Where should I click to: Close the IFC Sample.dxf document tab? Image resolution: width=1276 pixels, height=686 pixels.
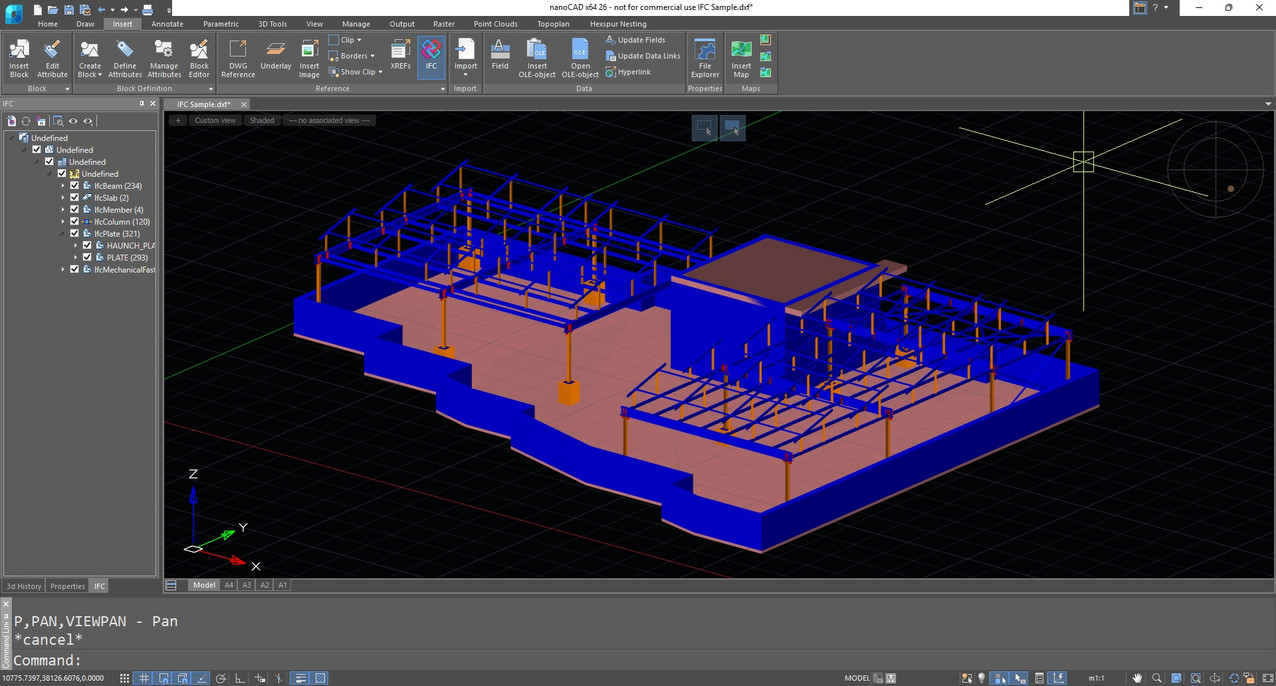244,104
